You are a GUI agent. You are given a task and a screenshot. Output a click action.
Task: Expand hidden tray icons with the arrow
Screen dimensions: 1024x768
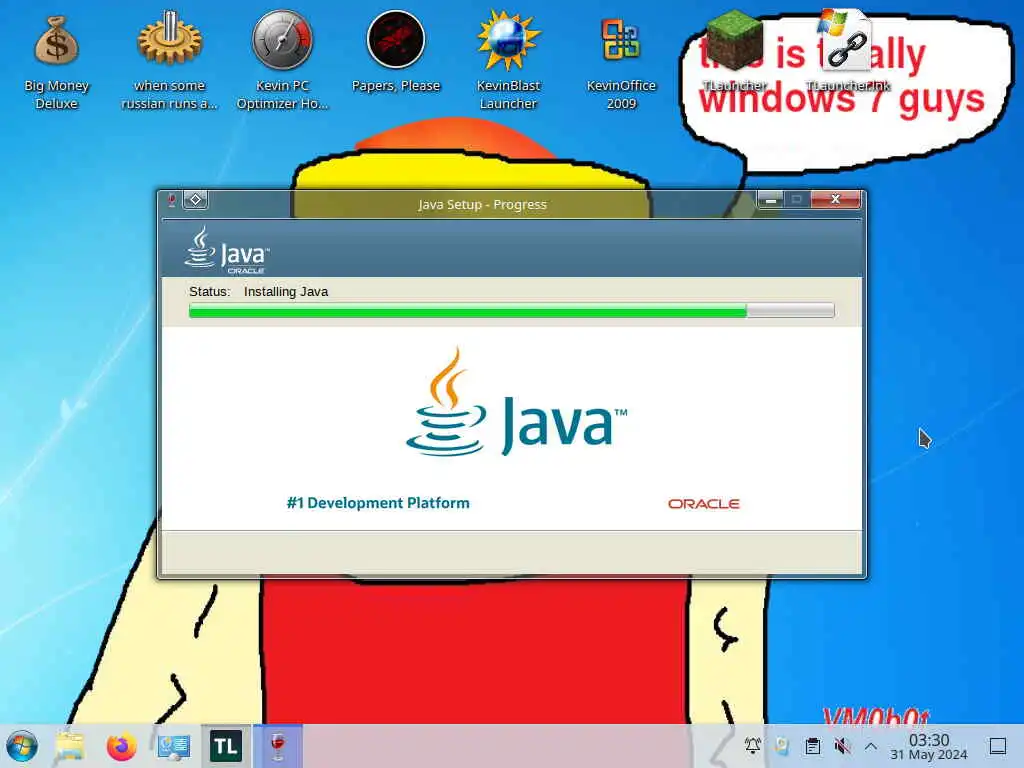point(871,746)
